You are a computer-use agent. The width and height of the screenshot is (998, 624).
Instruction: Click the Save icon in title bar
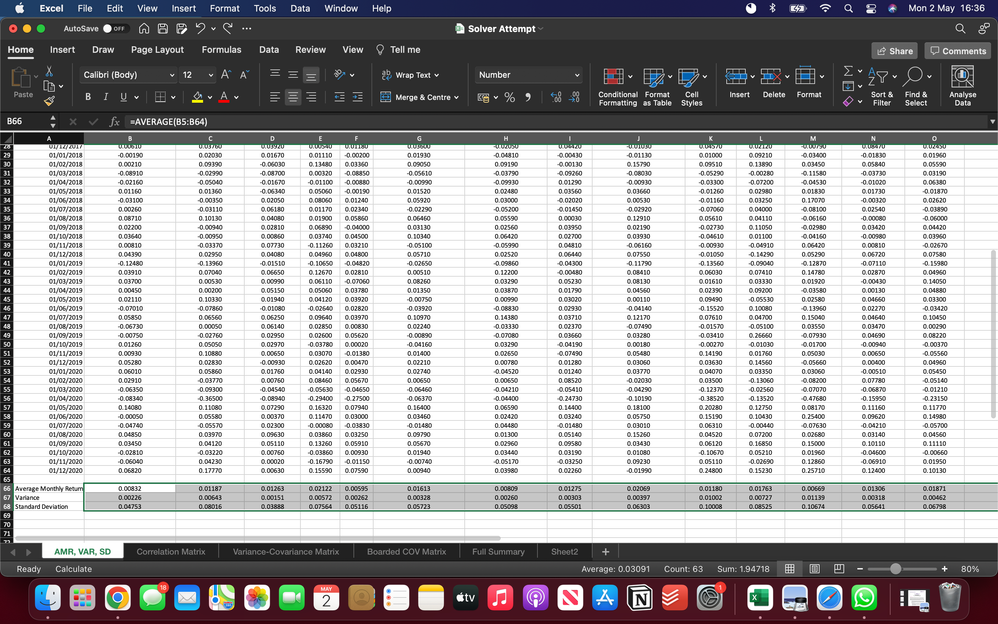[x=164, y=28]
